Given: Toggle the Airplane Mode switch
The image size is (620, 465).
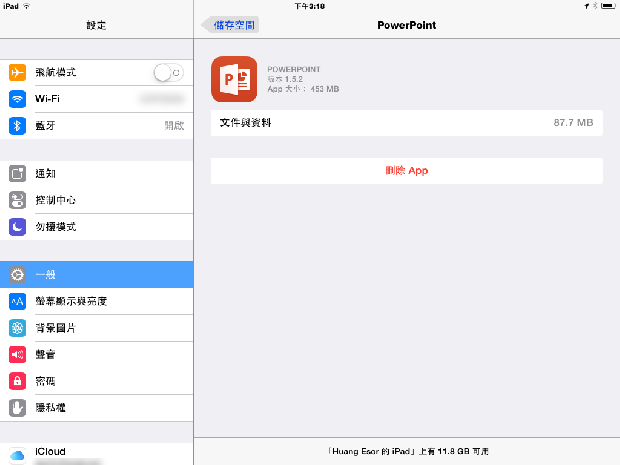Looking at the screenshot, I should 169,73.
